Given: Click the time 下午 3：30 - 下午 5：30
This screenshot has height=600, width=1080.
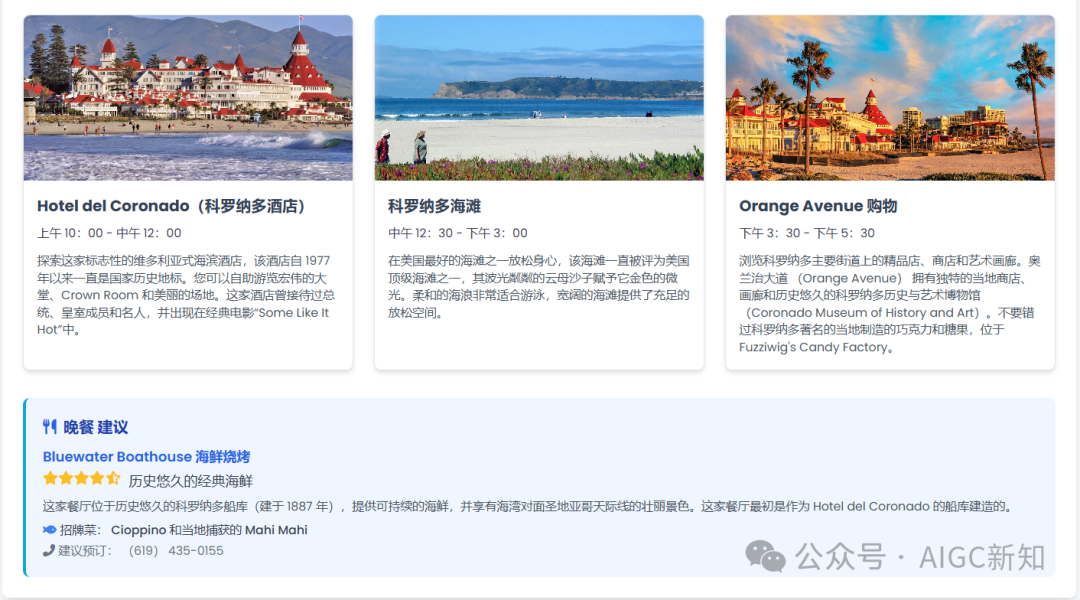Looking at the screenshot, I should tap(807, 234).
